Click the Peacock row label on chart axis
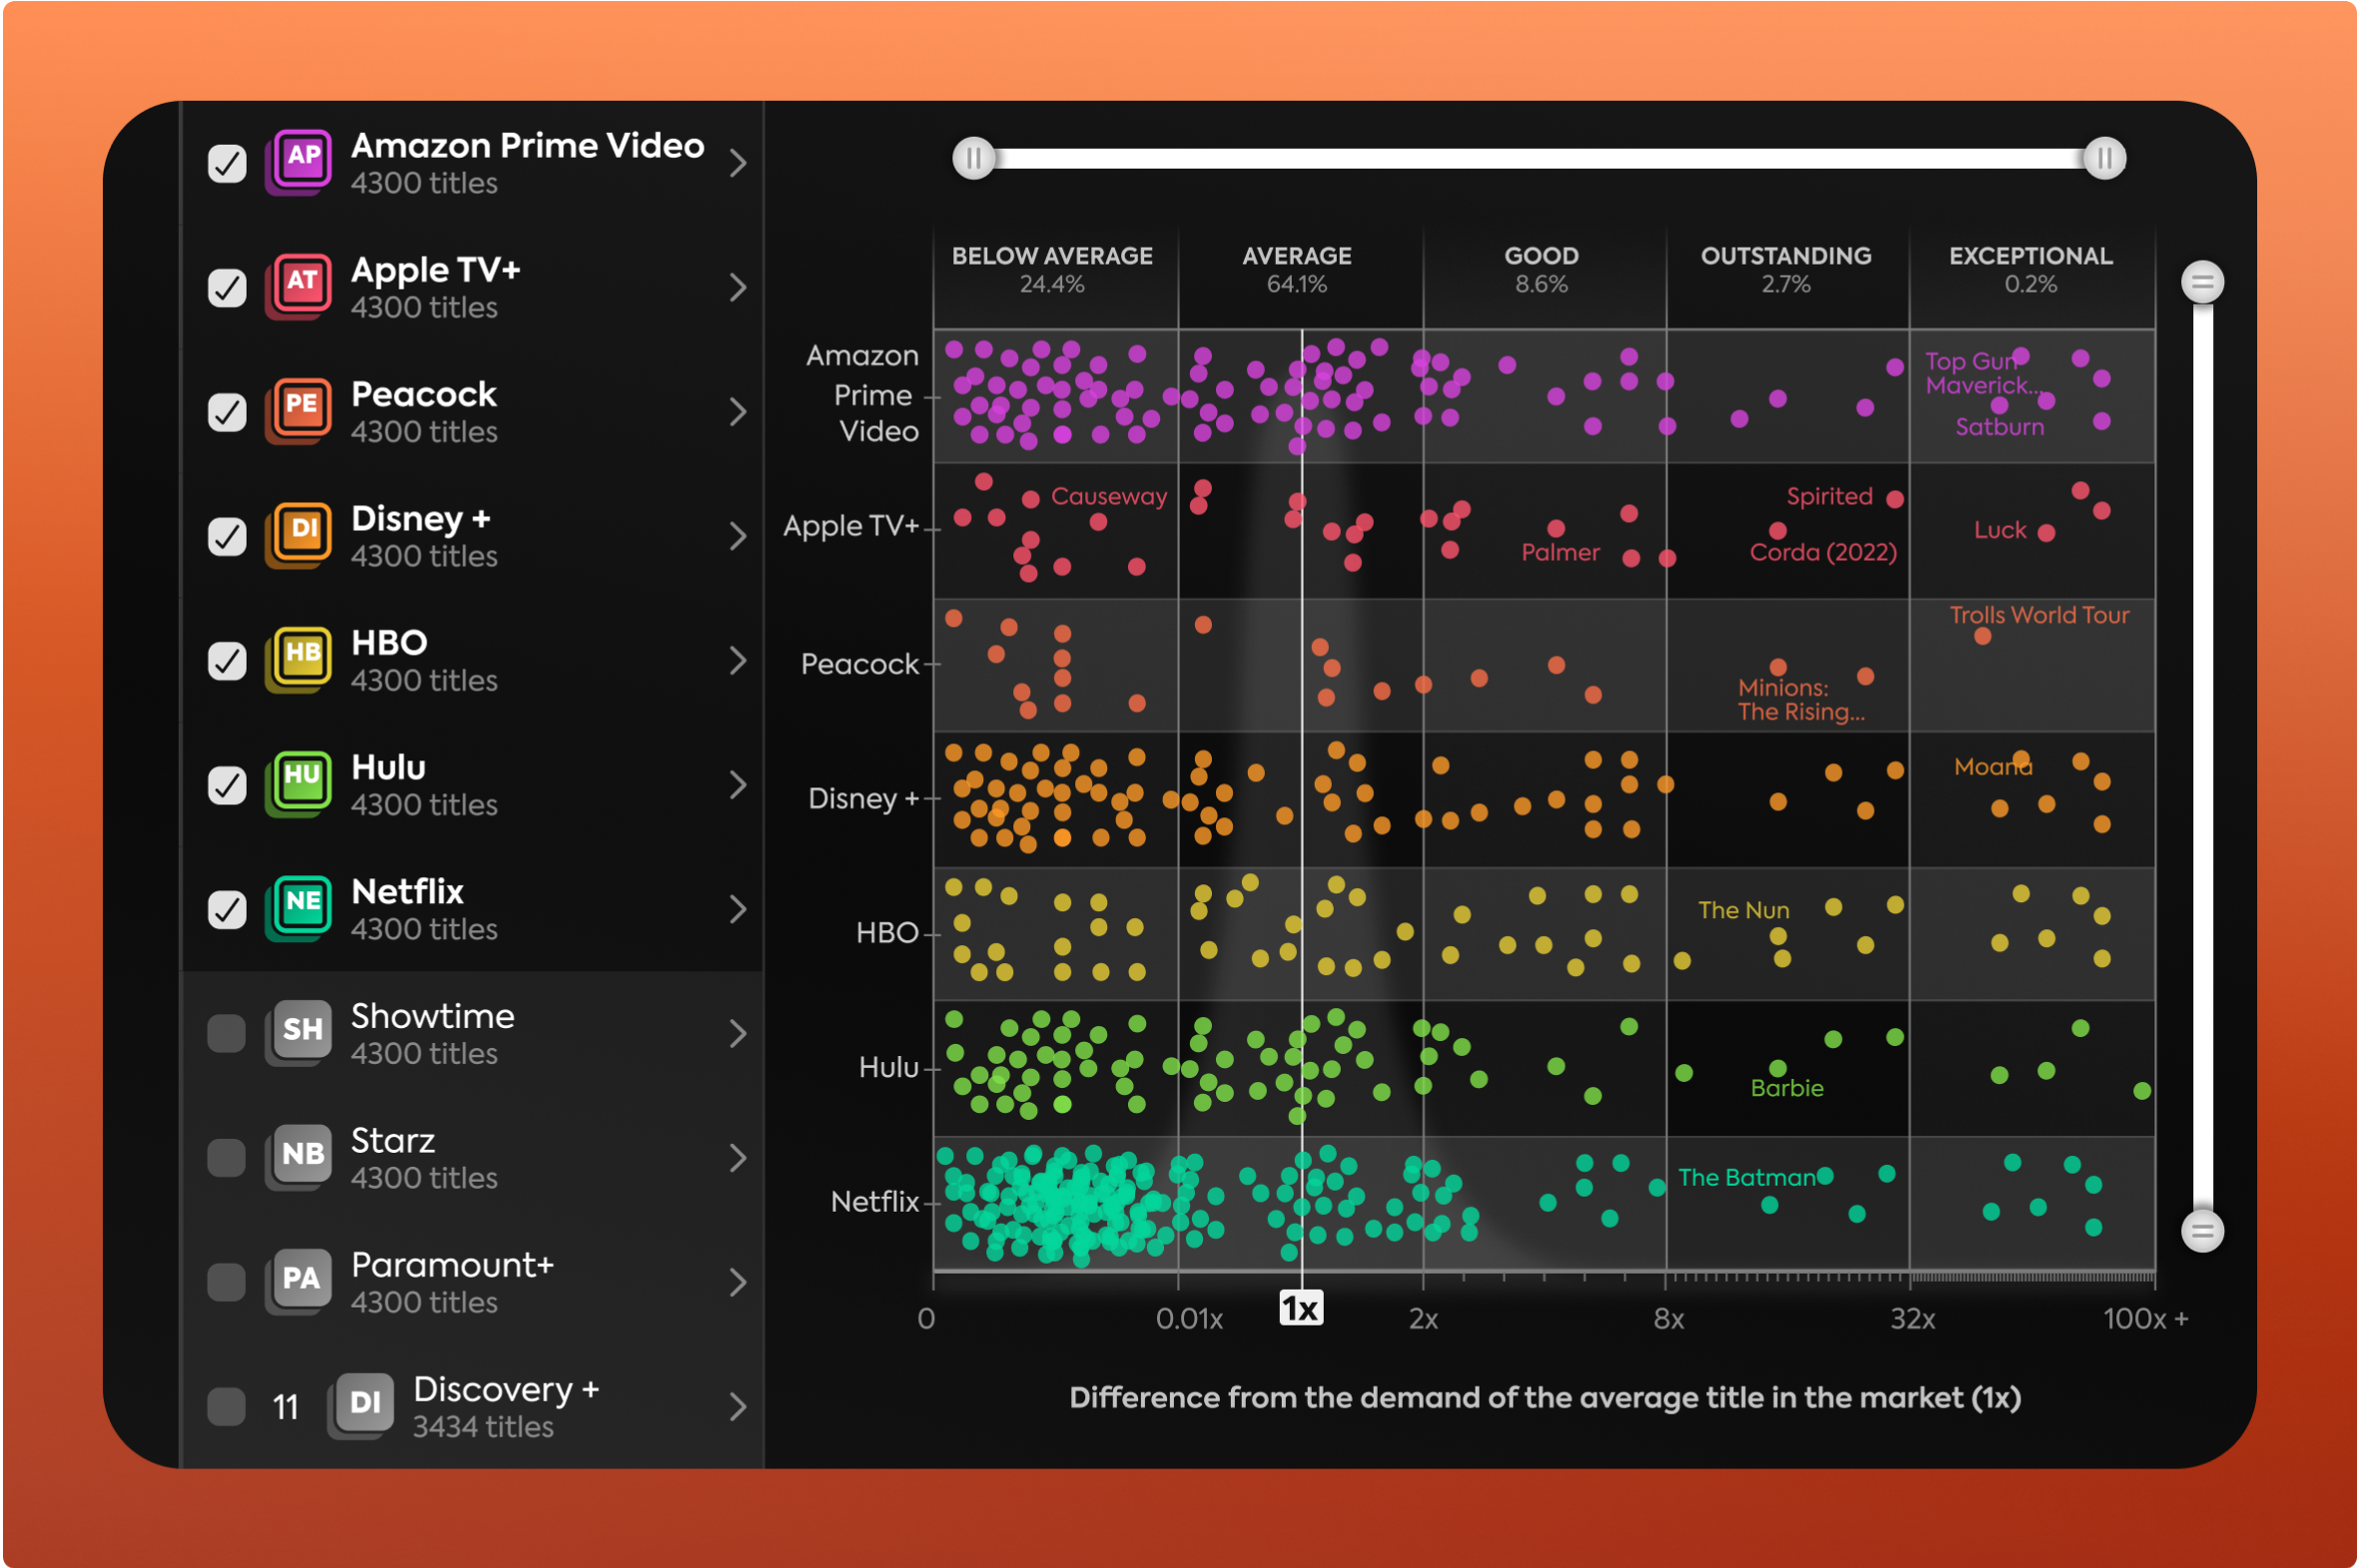 859,664
